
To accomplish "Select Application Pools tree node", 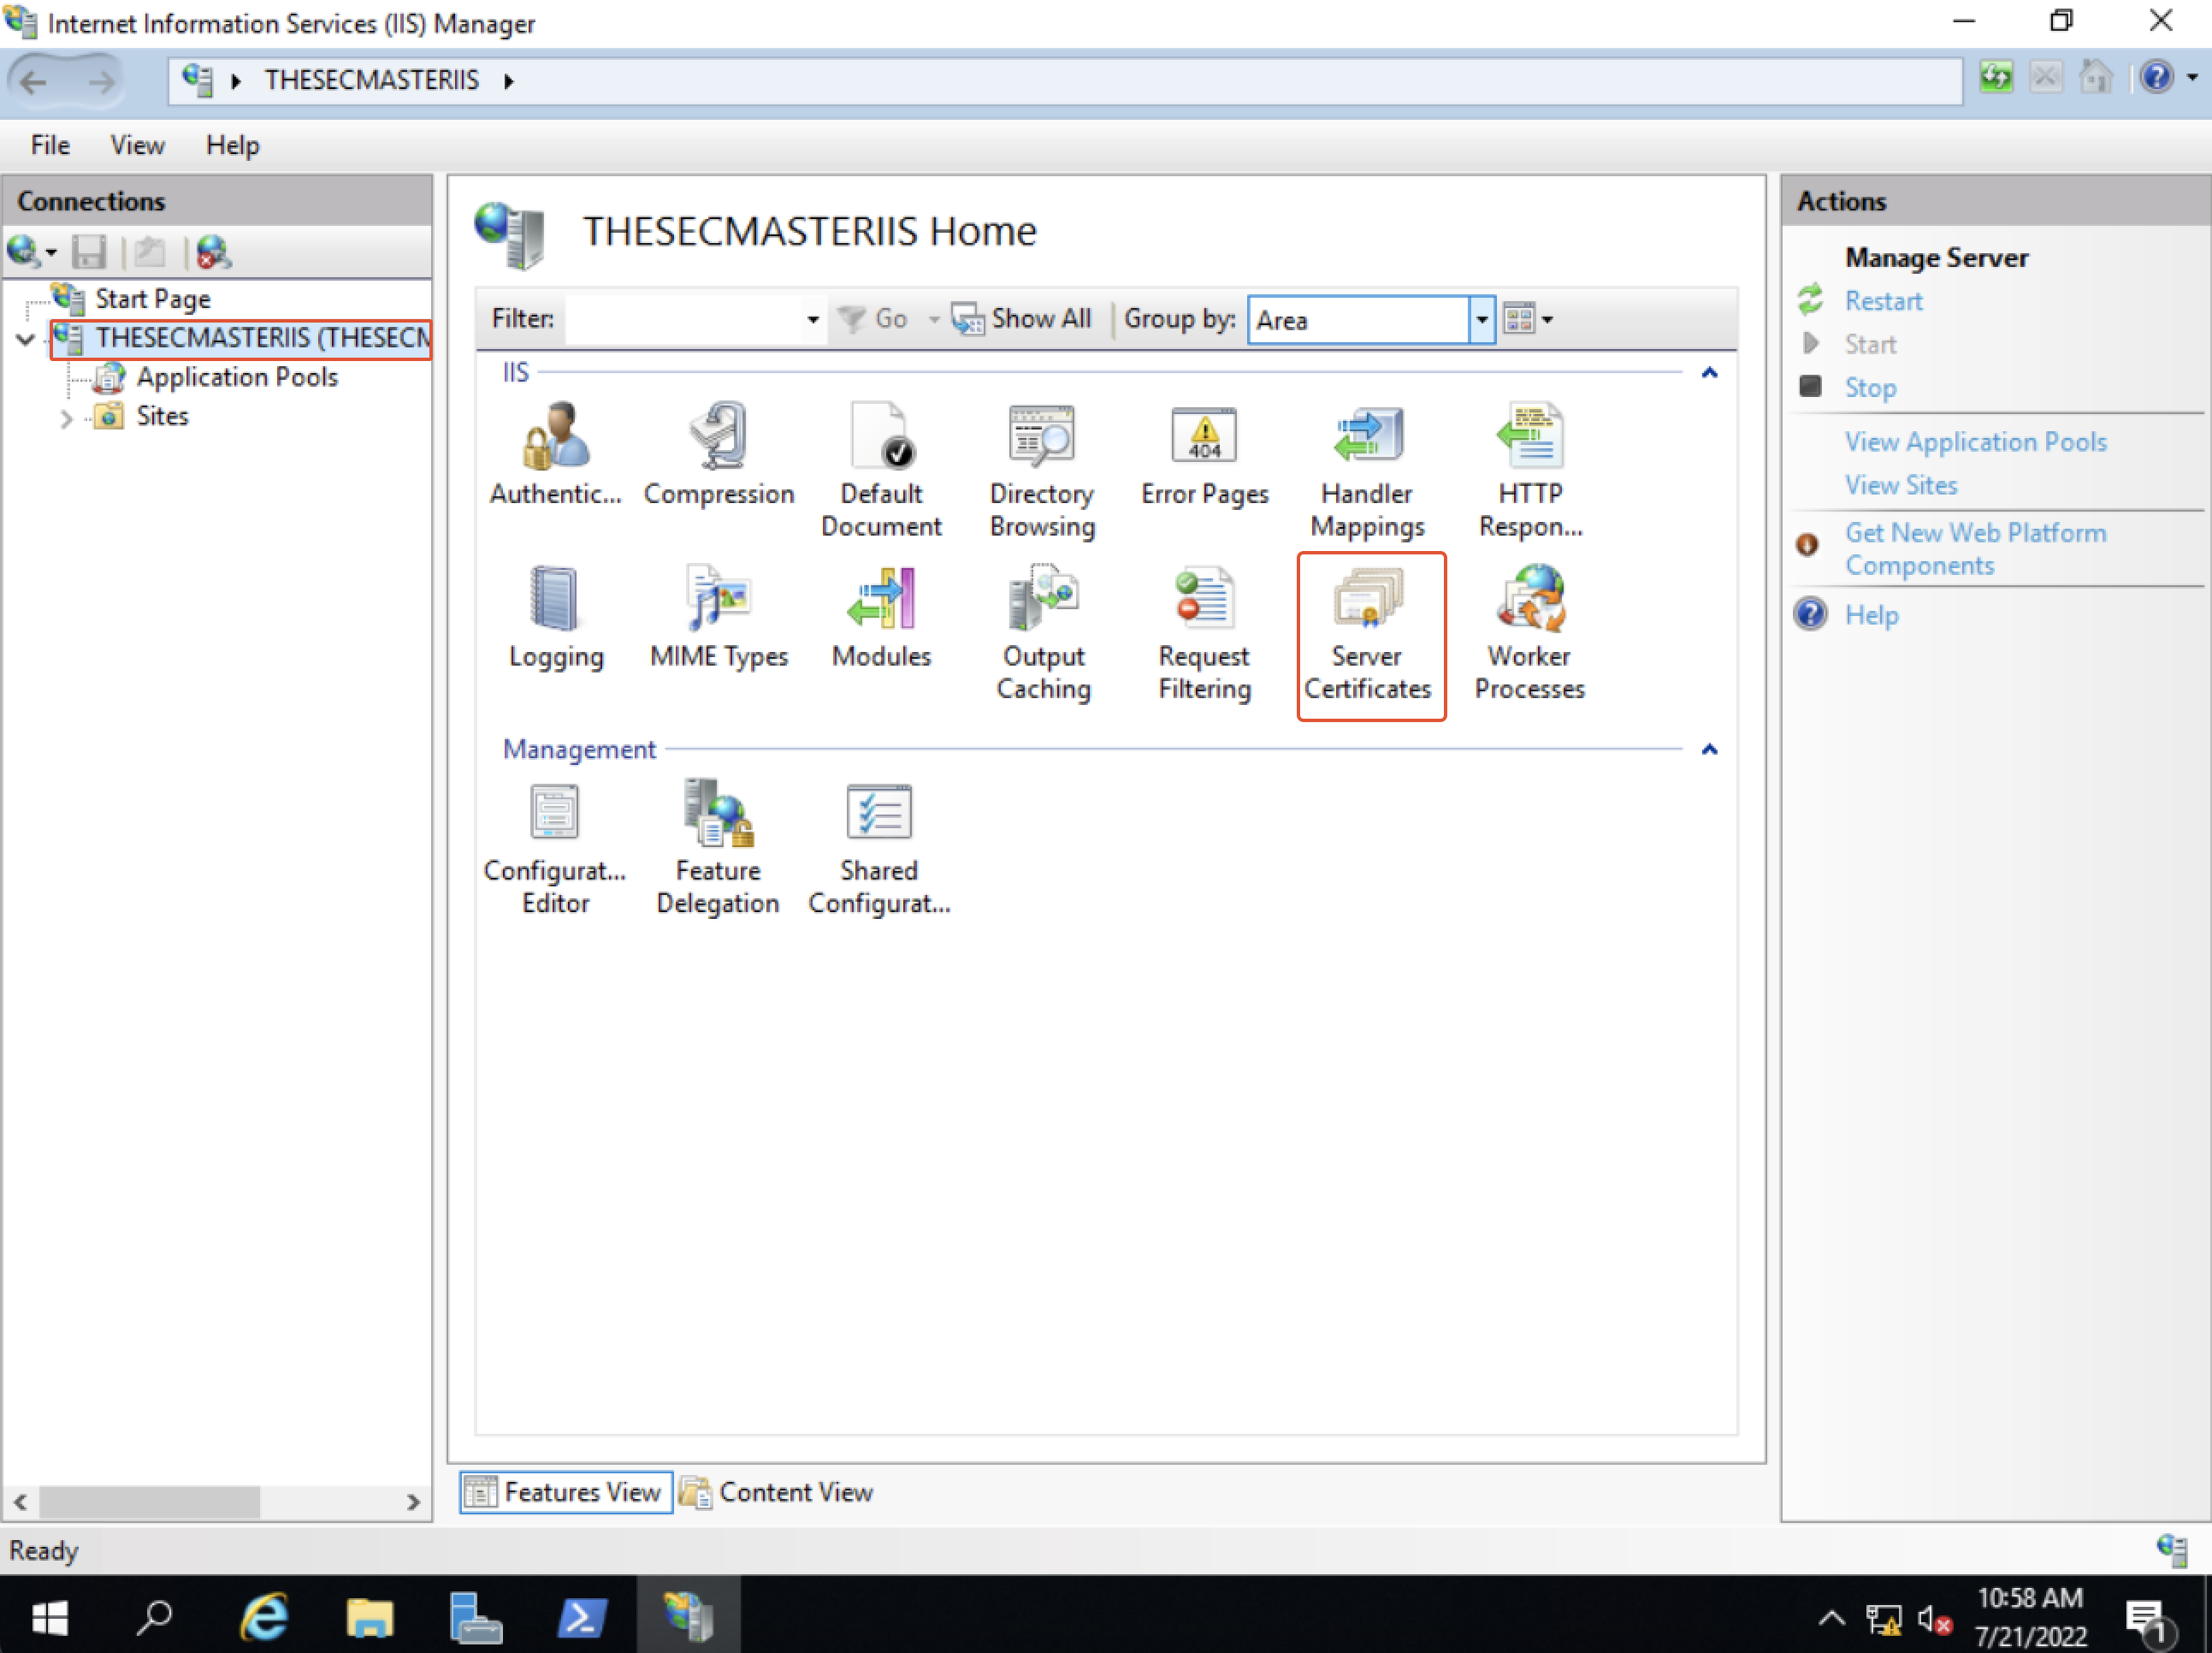I will coord(237,377).
